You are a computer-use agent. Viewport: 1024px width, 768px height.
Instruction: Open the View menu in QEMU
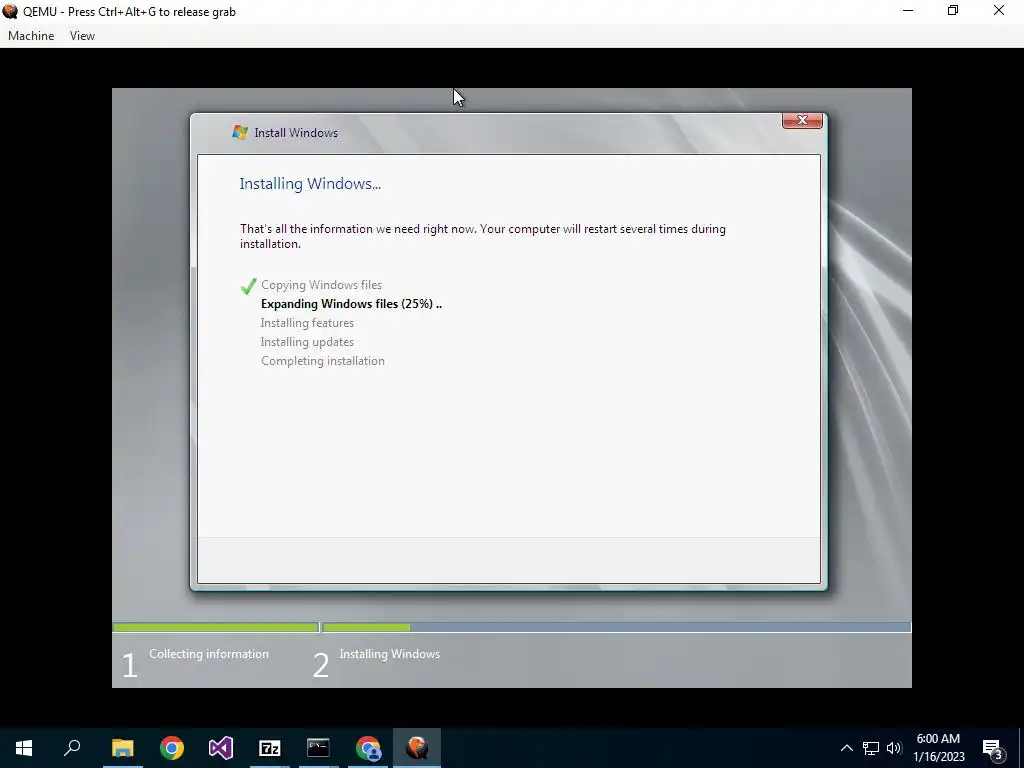(82, 36)
